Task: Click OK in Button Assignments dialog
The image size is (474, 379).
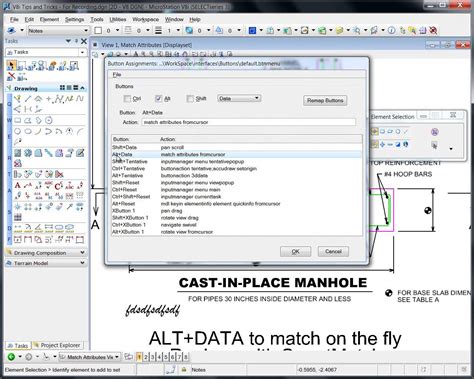Action: pos(295,251)
